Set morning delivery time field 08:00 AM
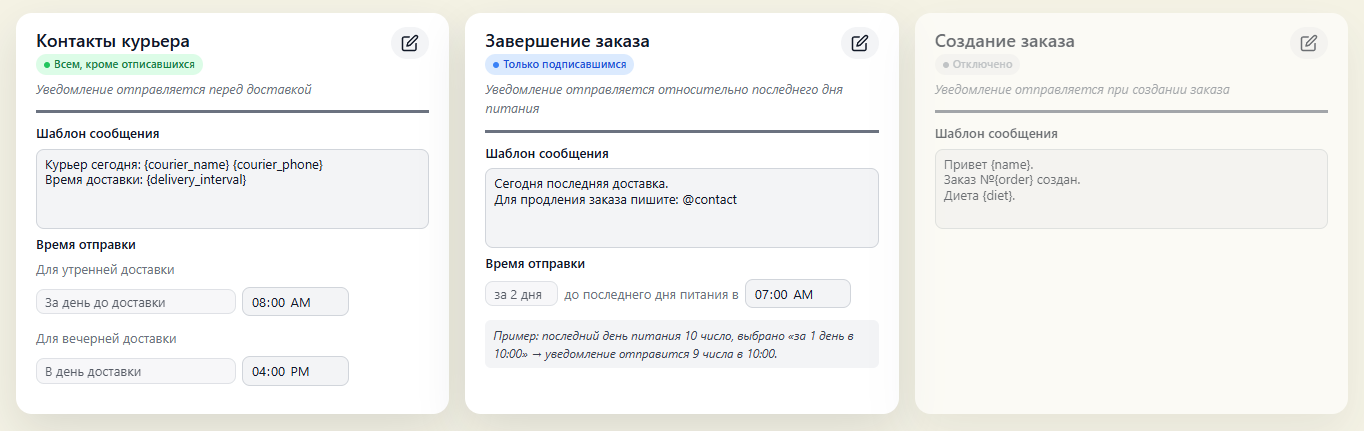This screenshot has width=1364, height=431. (295, 302)
